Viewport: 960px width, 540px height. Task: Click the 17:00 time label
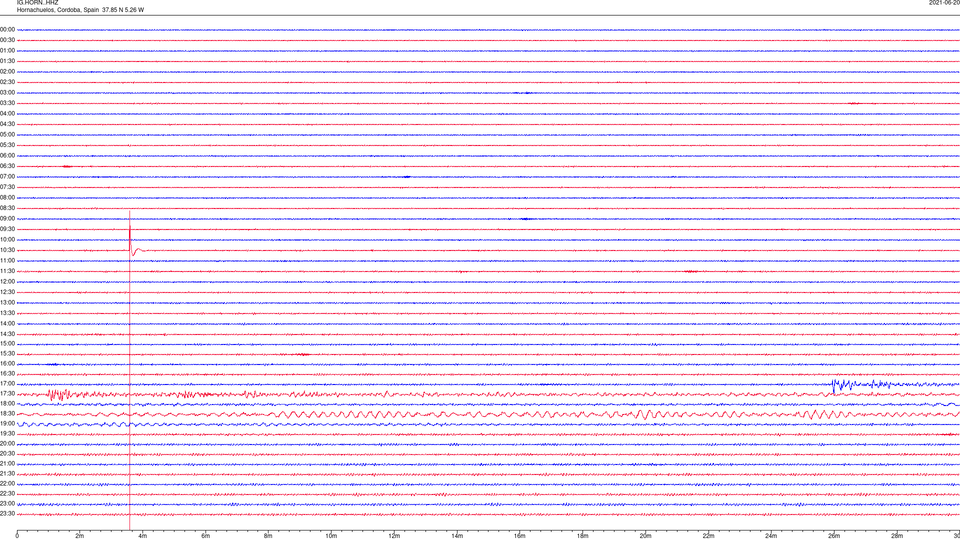click(x=7, y=384)
